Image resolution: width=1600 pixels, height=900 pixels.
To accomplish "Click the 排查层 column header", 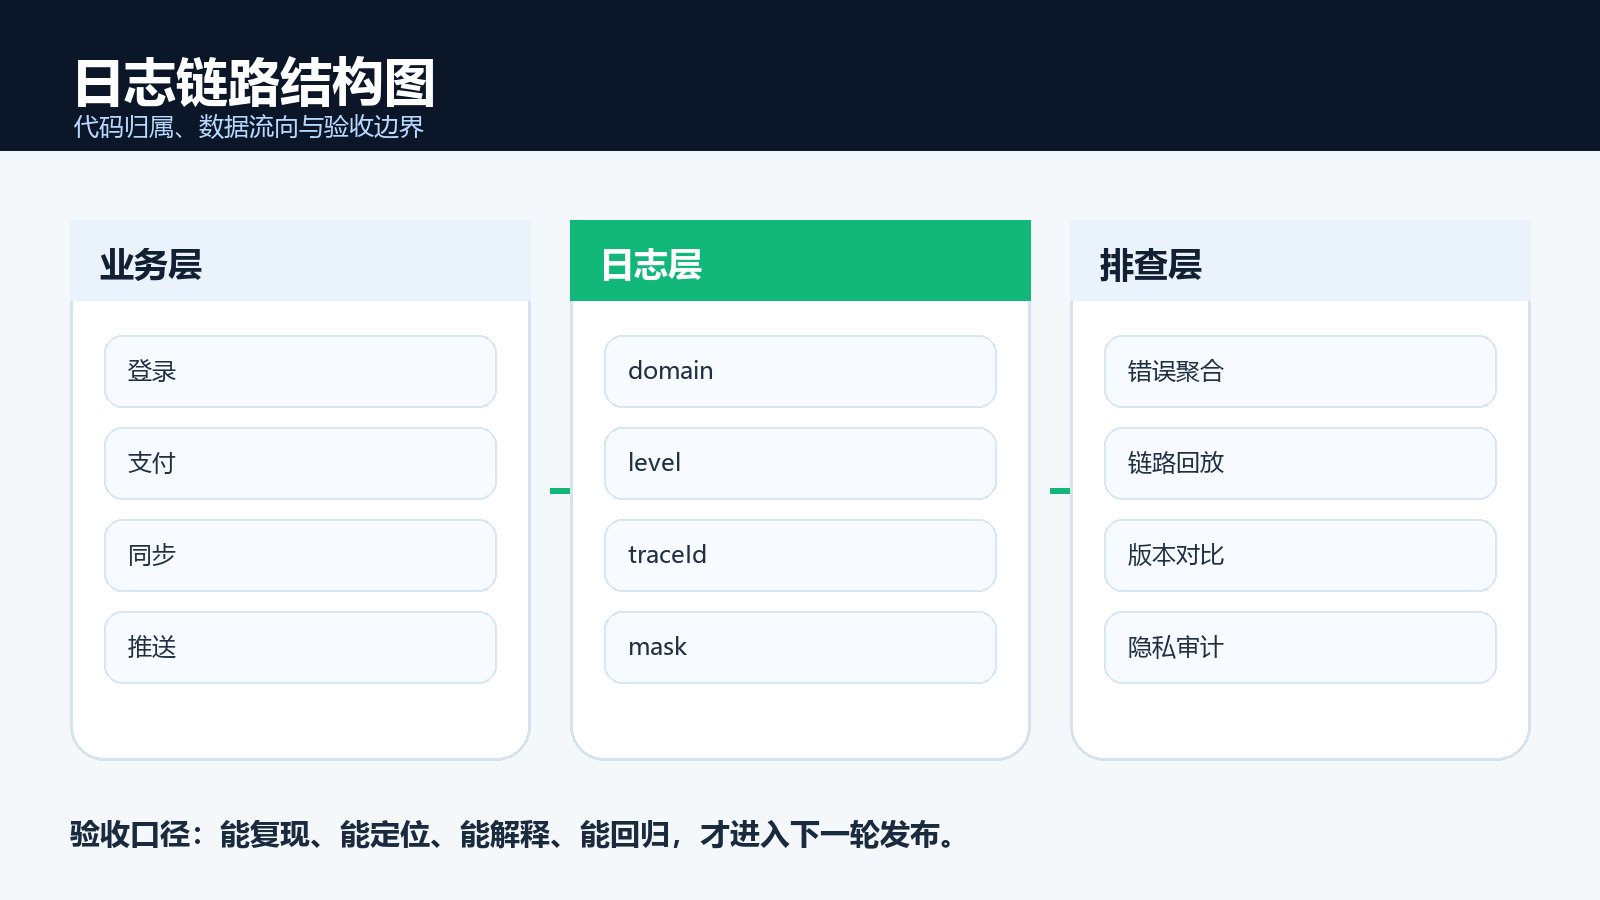I will coord(1300,260).
